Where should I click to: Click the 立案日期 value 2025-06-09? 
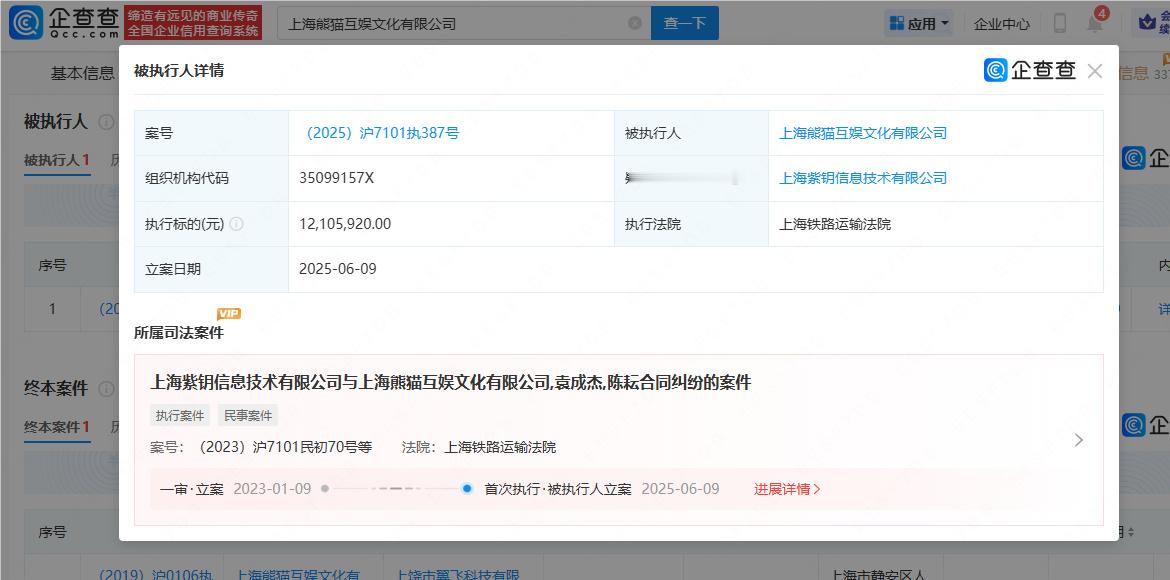[x=338, y=269]
